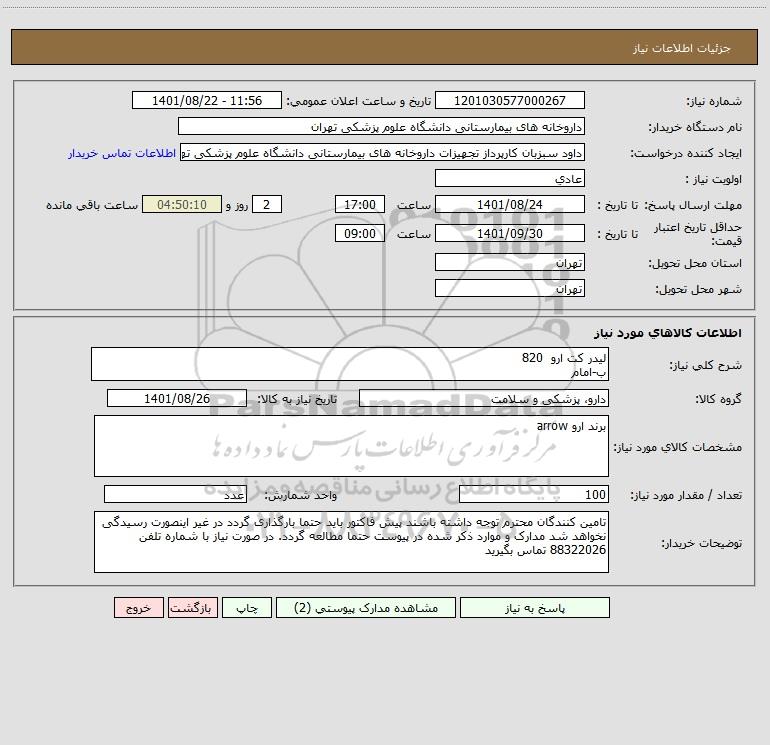Click the label تعداد / مقدار مورد نیاز
Image resolution: width=770 pixels, height=745 pixels.
tap(686, 496)
